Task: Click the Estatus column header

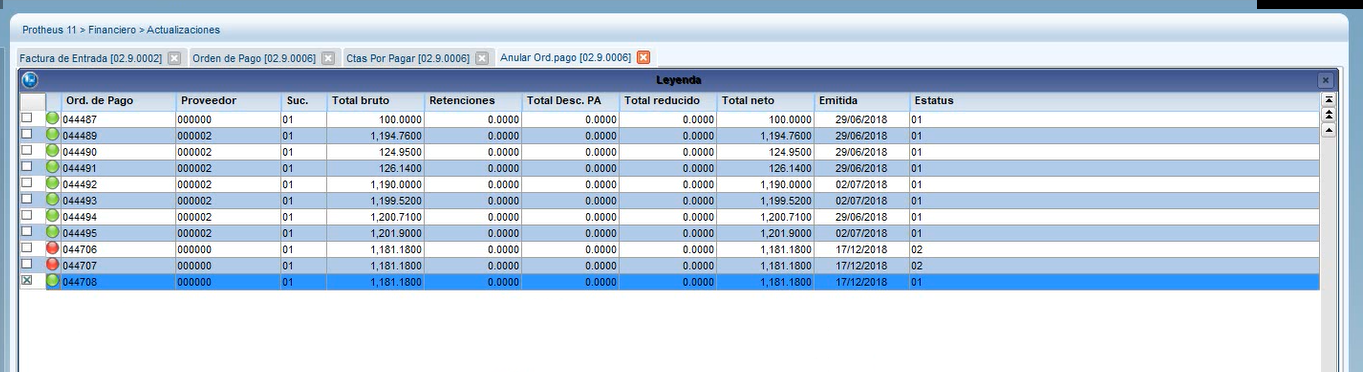Action: (x=1114, y=101)
